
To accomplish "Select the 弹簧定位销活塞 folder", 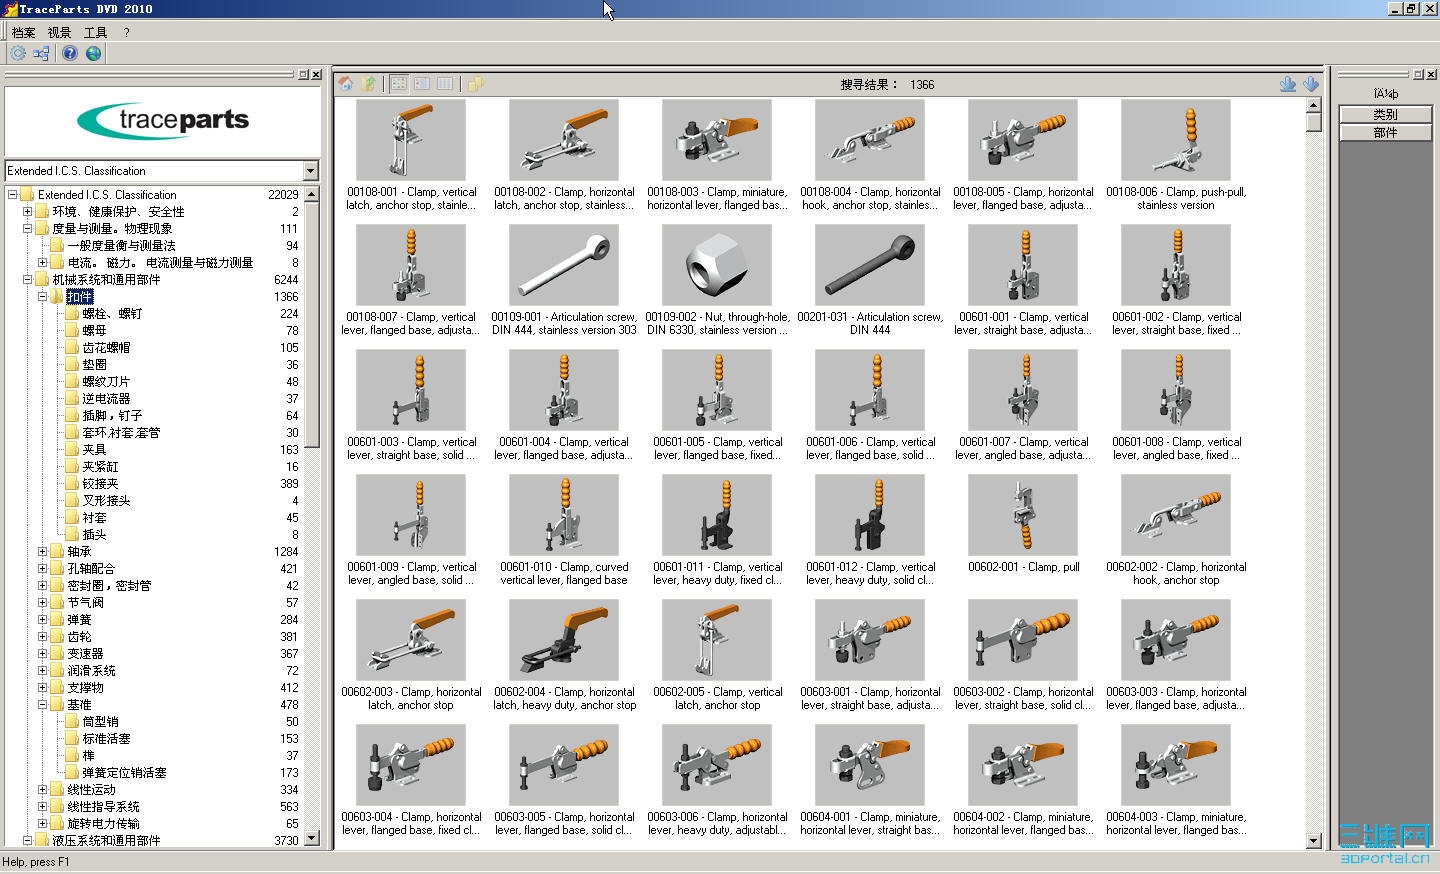I will tap(124, 773).
